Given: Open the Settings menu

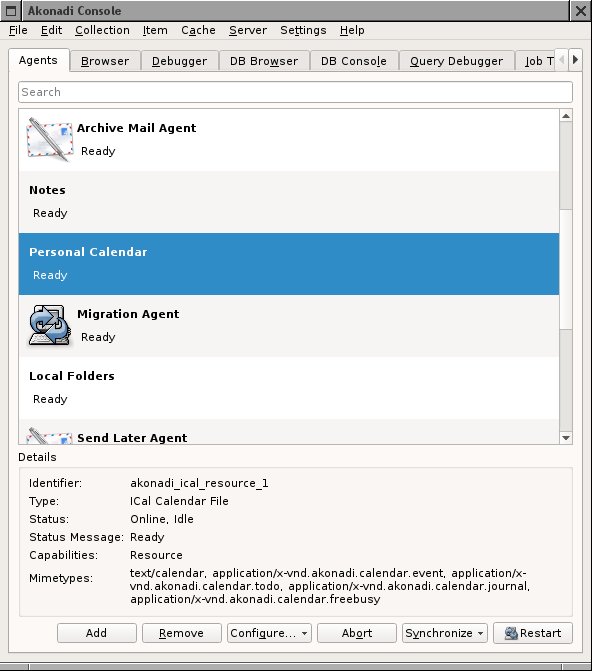Looking at the screenshot, I should point(303,30).
